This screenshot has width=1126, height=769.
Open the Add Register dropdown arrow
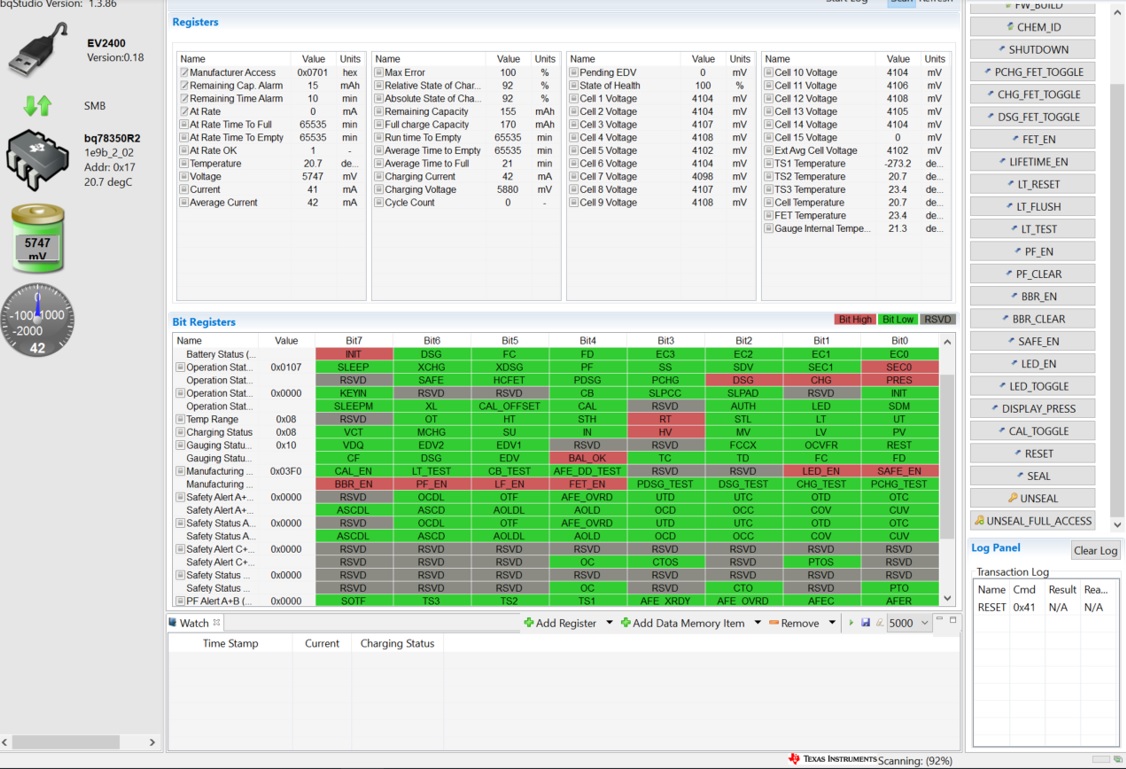click(609, 623)
